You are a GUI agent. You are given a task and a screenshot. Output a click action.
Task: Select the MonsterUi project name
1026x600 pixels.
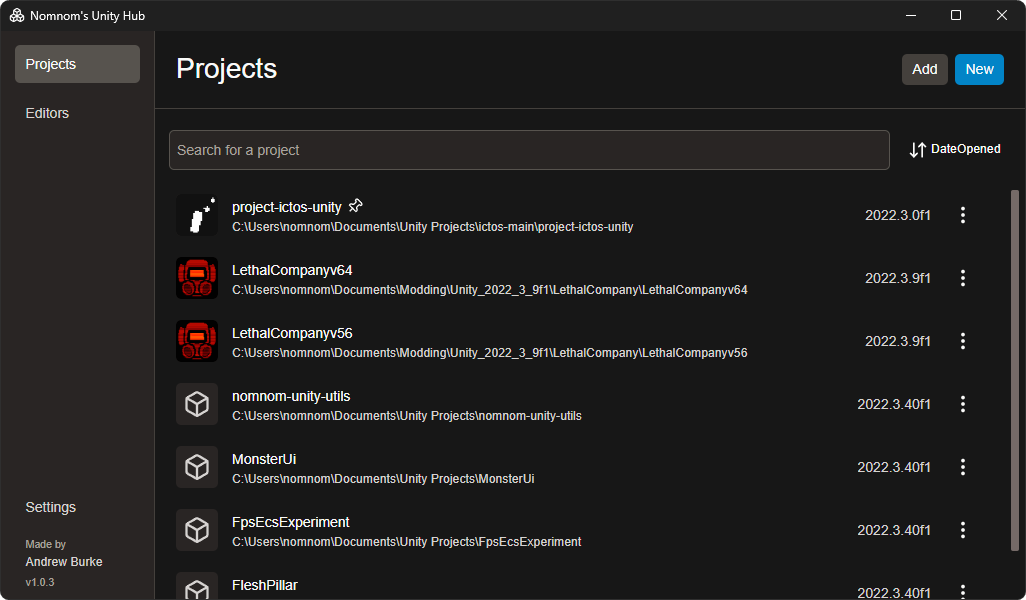[x=264, y=459]
